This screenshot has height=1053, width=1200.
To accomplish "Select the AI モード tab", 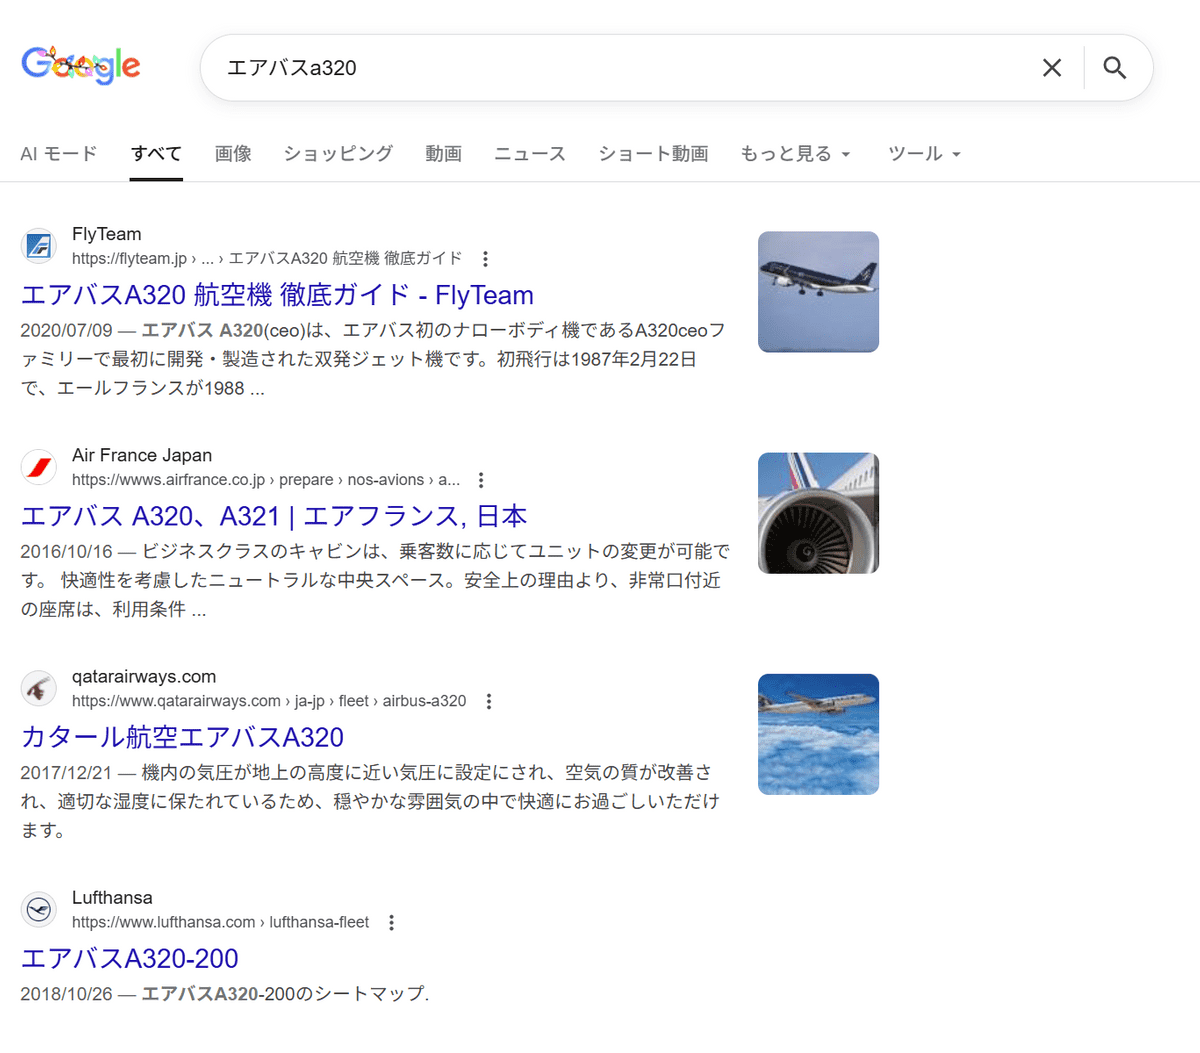I will [59, 154].
